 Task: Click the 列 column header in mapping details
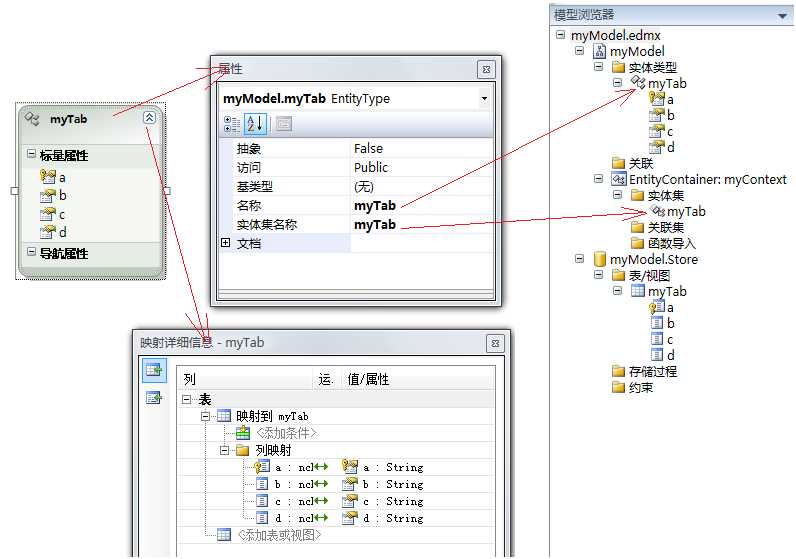[246, 379]
